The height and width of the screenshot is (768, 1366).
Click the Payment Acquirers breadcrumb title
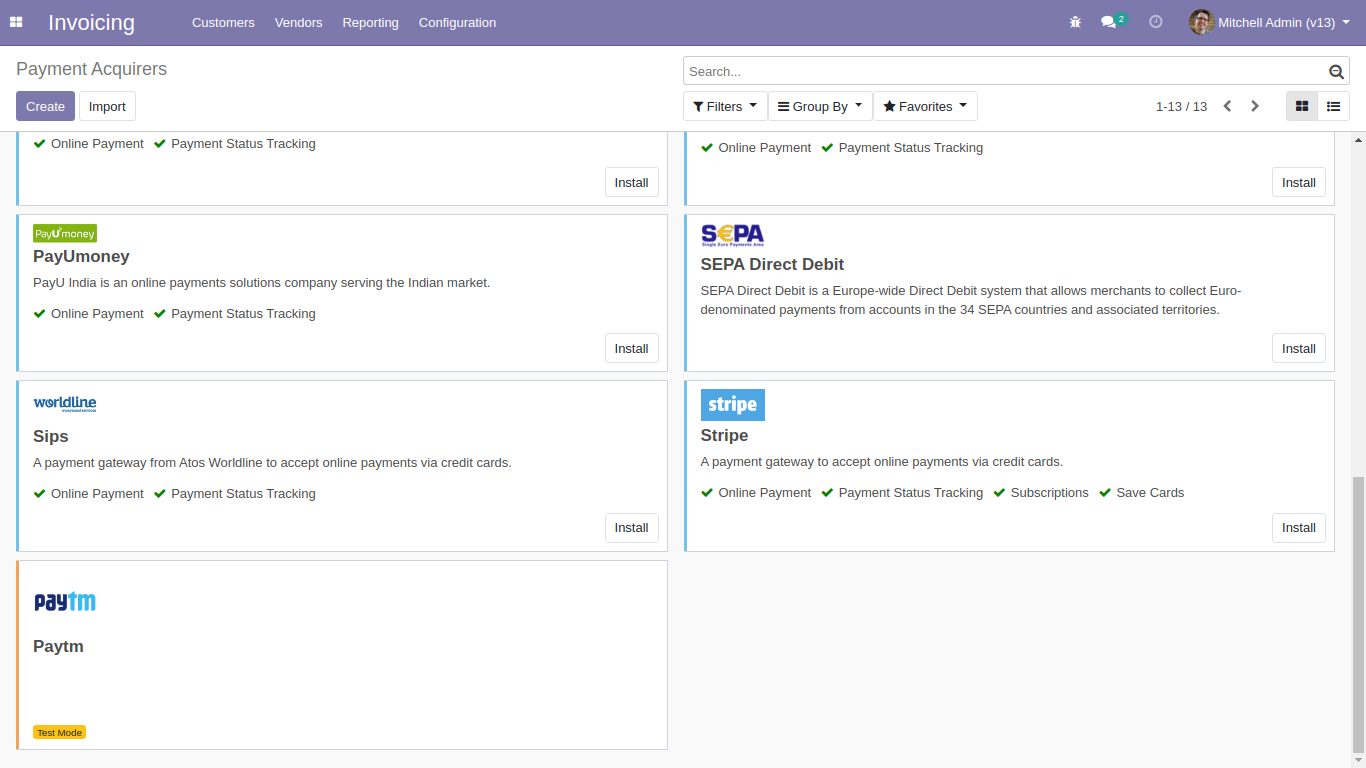91,69
